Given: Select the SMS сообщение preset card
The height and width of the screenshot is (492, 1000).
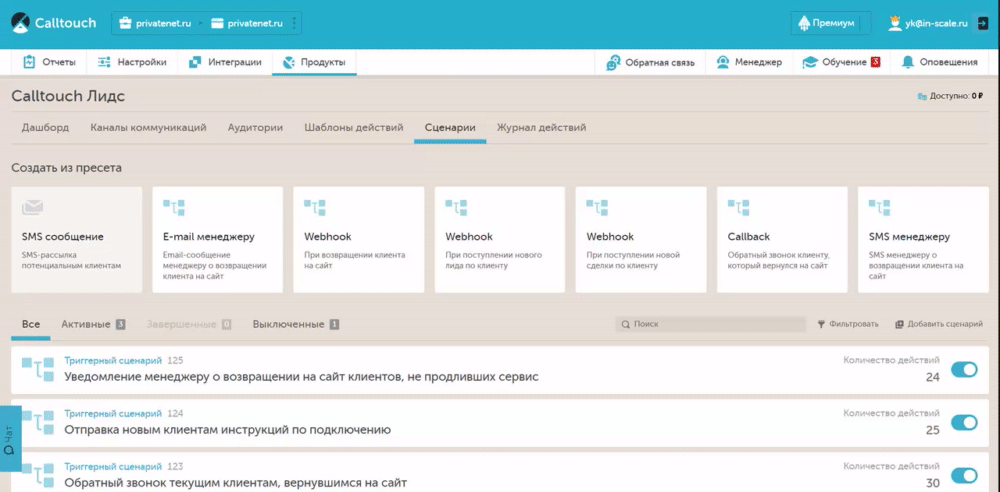Looking at the screenshot, I should 77,239.
